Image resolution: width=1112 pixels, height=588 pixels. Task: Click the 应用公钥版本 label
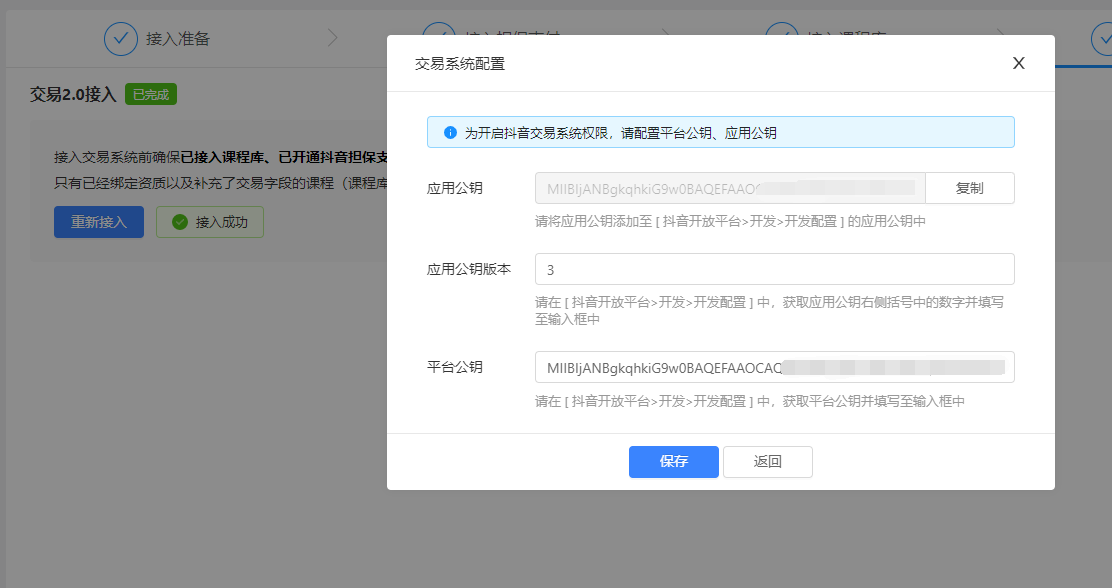469,270
